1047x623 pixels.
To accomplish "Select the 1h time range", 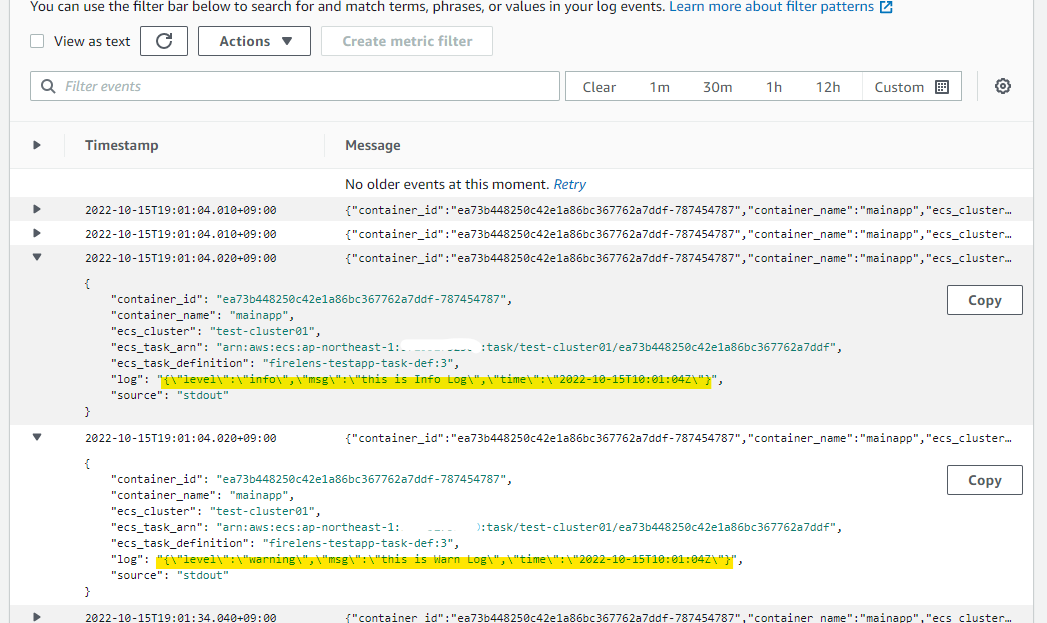I will [774, 87].
